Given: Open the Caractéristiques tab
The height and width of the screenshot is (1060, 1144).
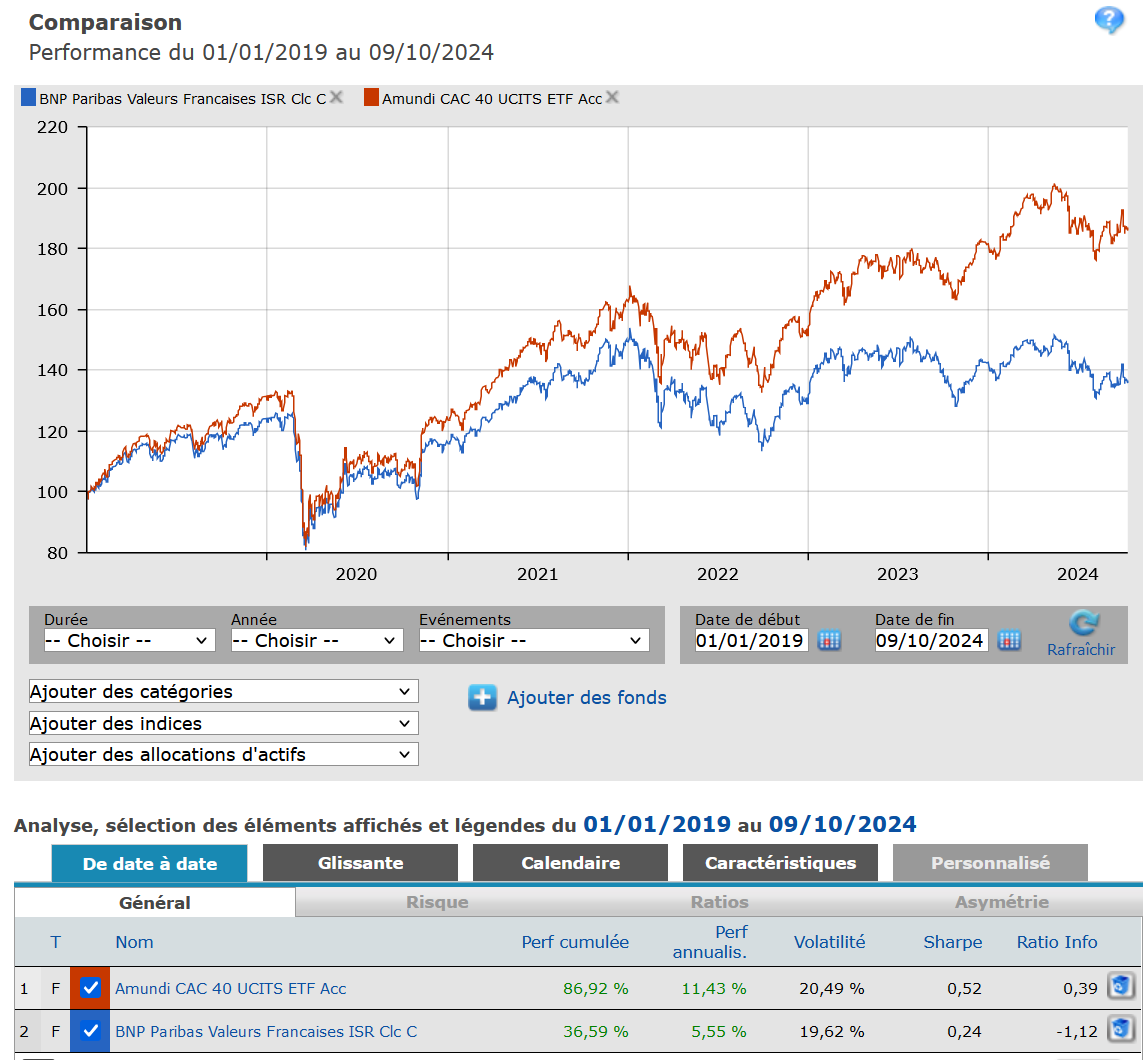Looking at the screenshot, I should click(x=781, y=863).
